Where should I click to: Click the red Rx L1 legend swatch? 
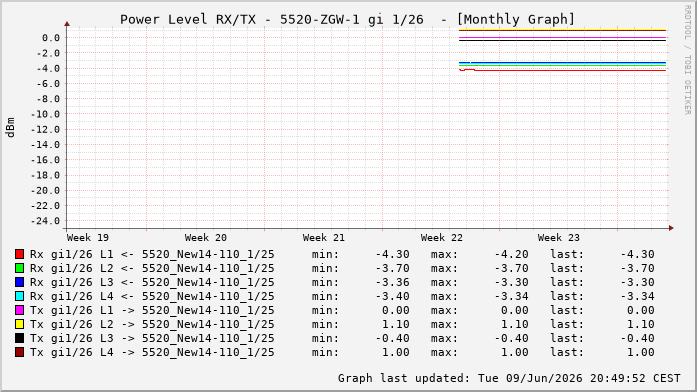(x=19, y=254)
